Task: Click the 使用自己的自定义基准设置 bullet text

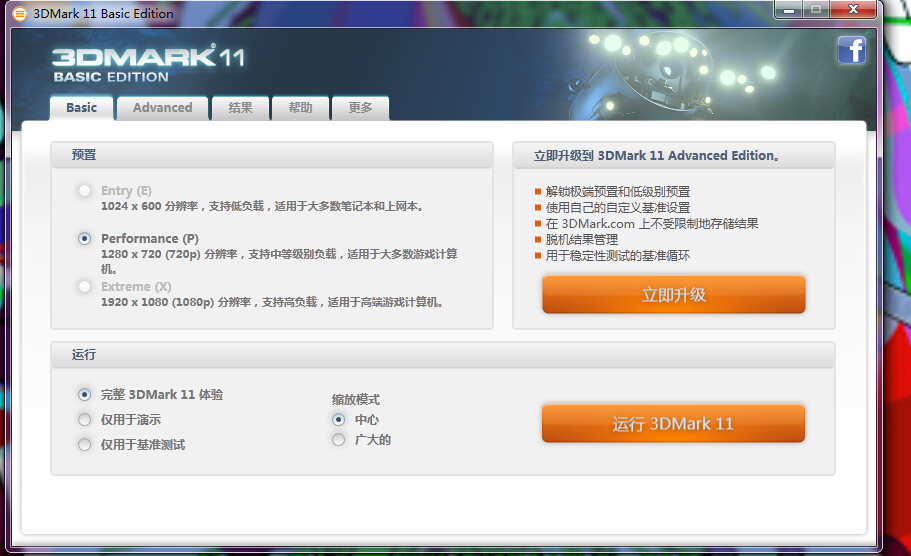Action: 618,208
